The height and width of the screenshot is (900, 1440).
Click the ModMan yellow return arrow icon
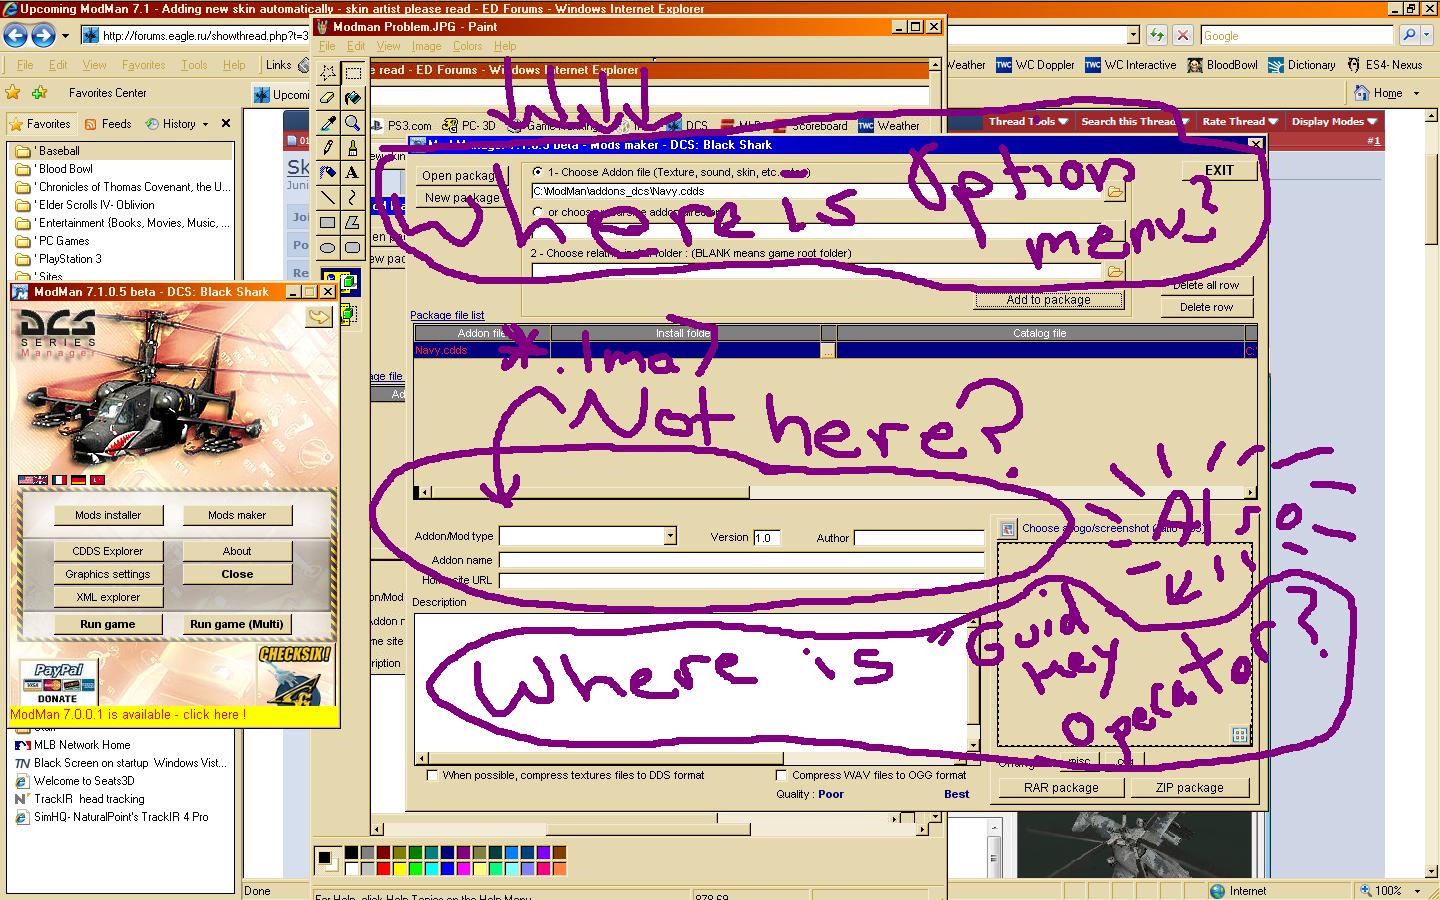pyautogui.click(x=318, y=316)
